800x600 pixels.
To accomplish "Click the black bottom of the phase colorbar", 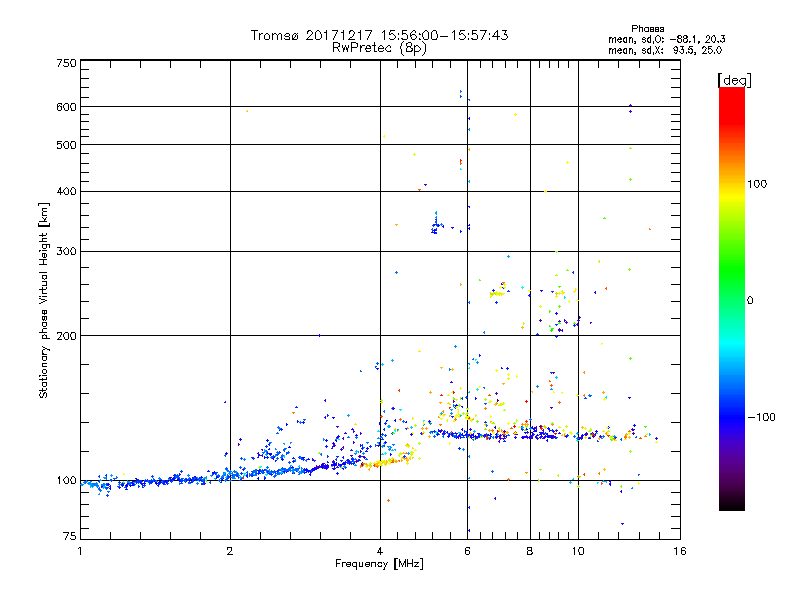I will tap(732, 503).
